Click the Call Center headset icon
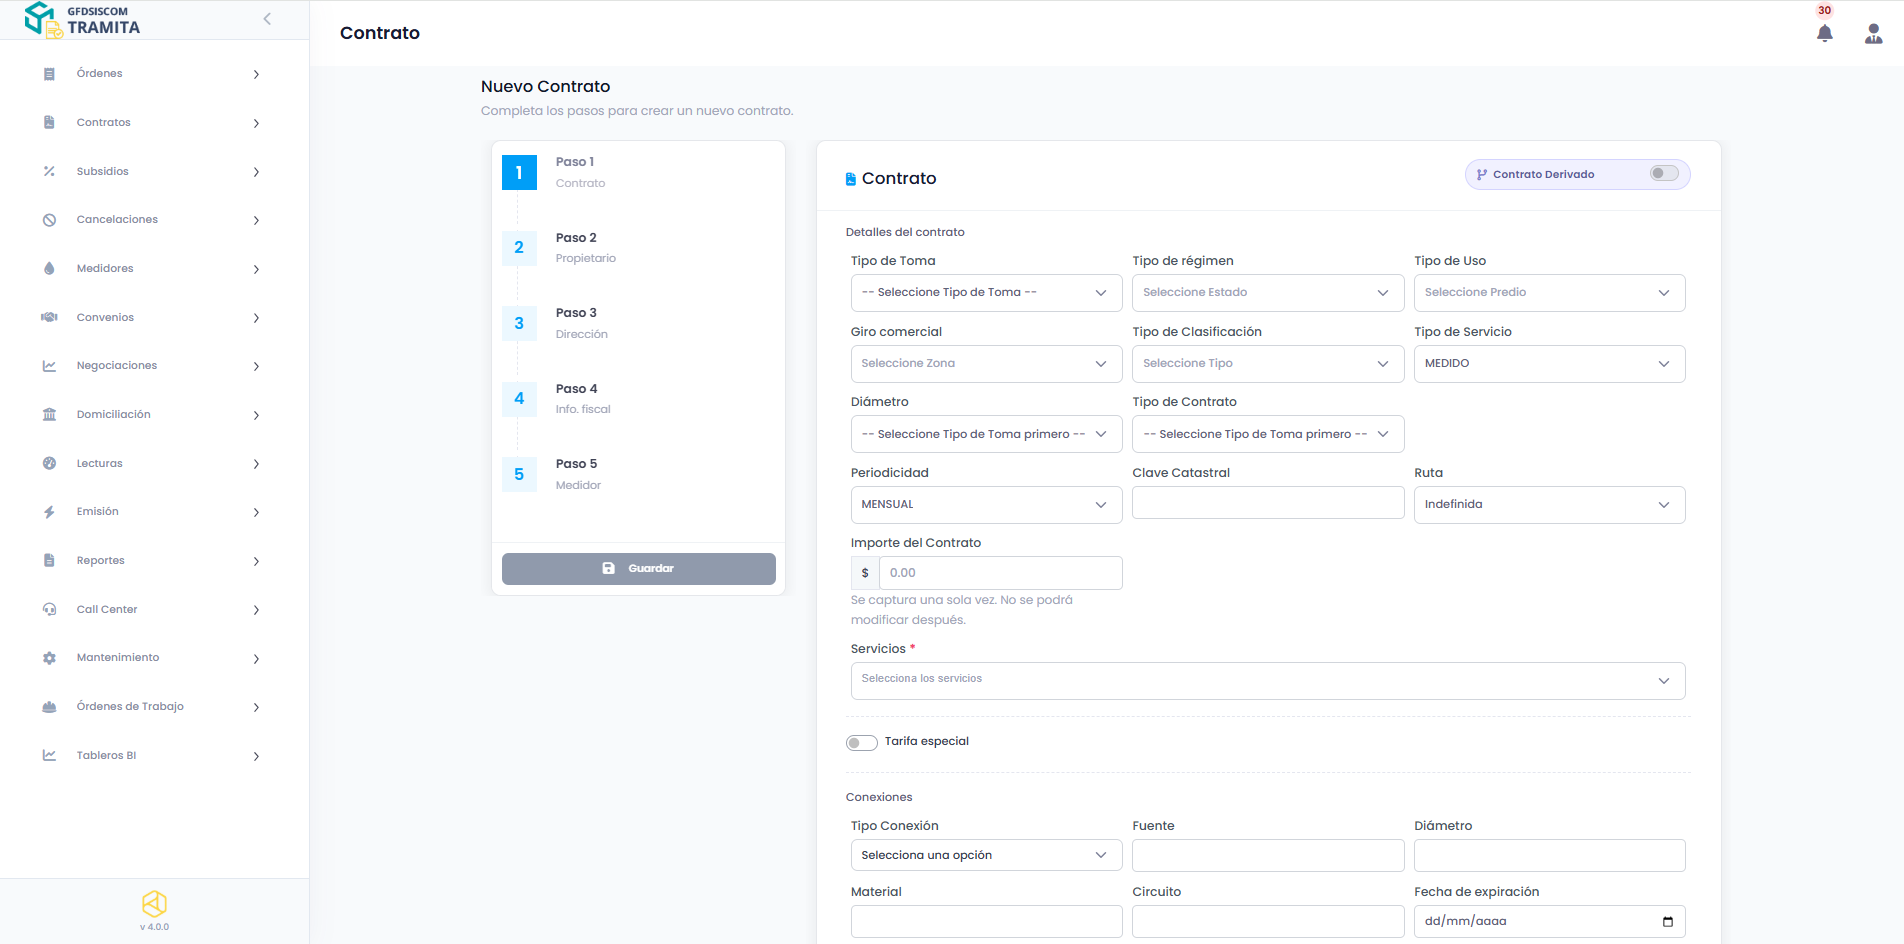The image size is (1904, 944). [49, 610]
